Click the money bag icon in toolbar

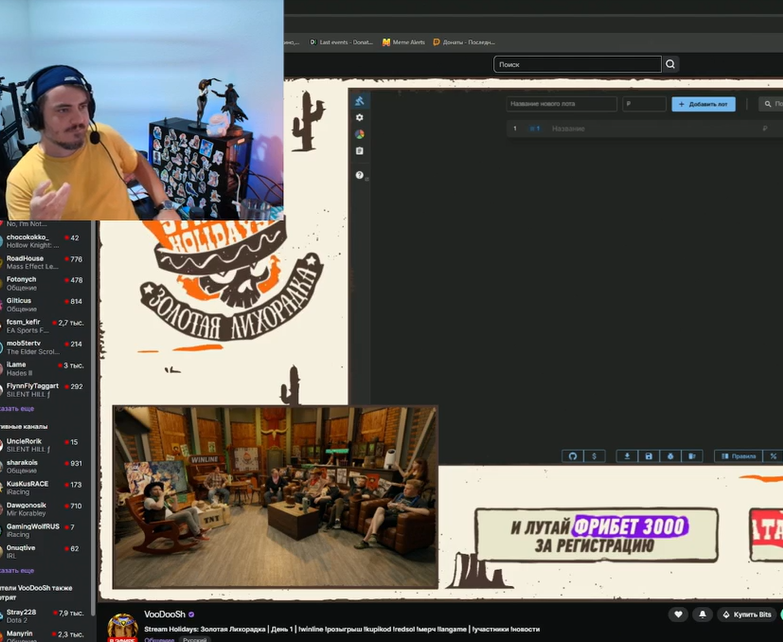670,456
